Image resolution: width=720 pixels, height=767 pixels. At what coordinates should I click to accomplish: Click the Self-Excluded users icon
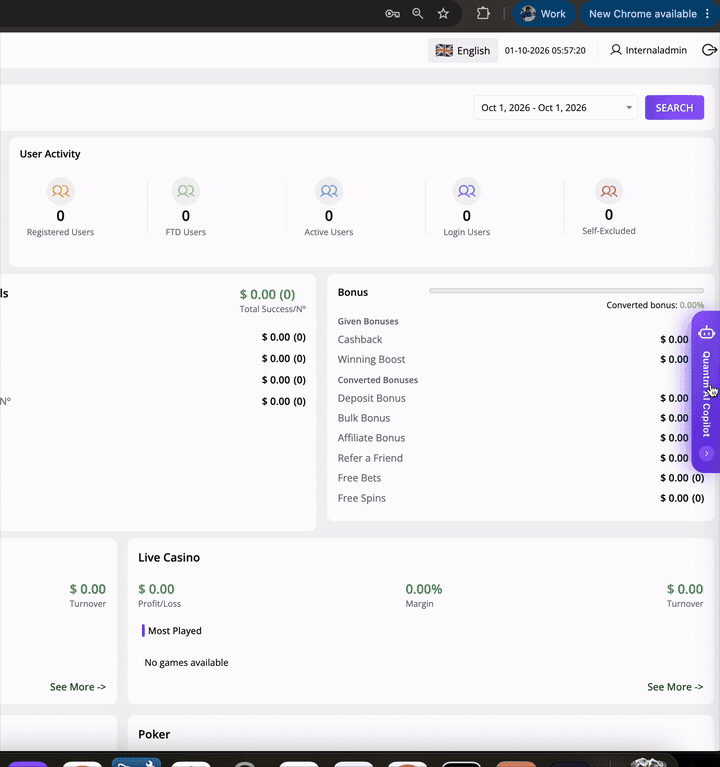(x=609, y=191)
